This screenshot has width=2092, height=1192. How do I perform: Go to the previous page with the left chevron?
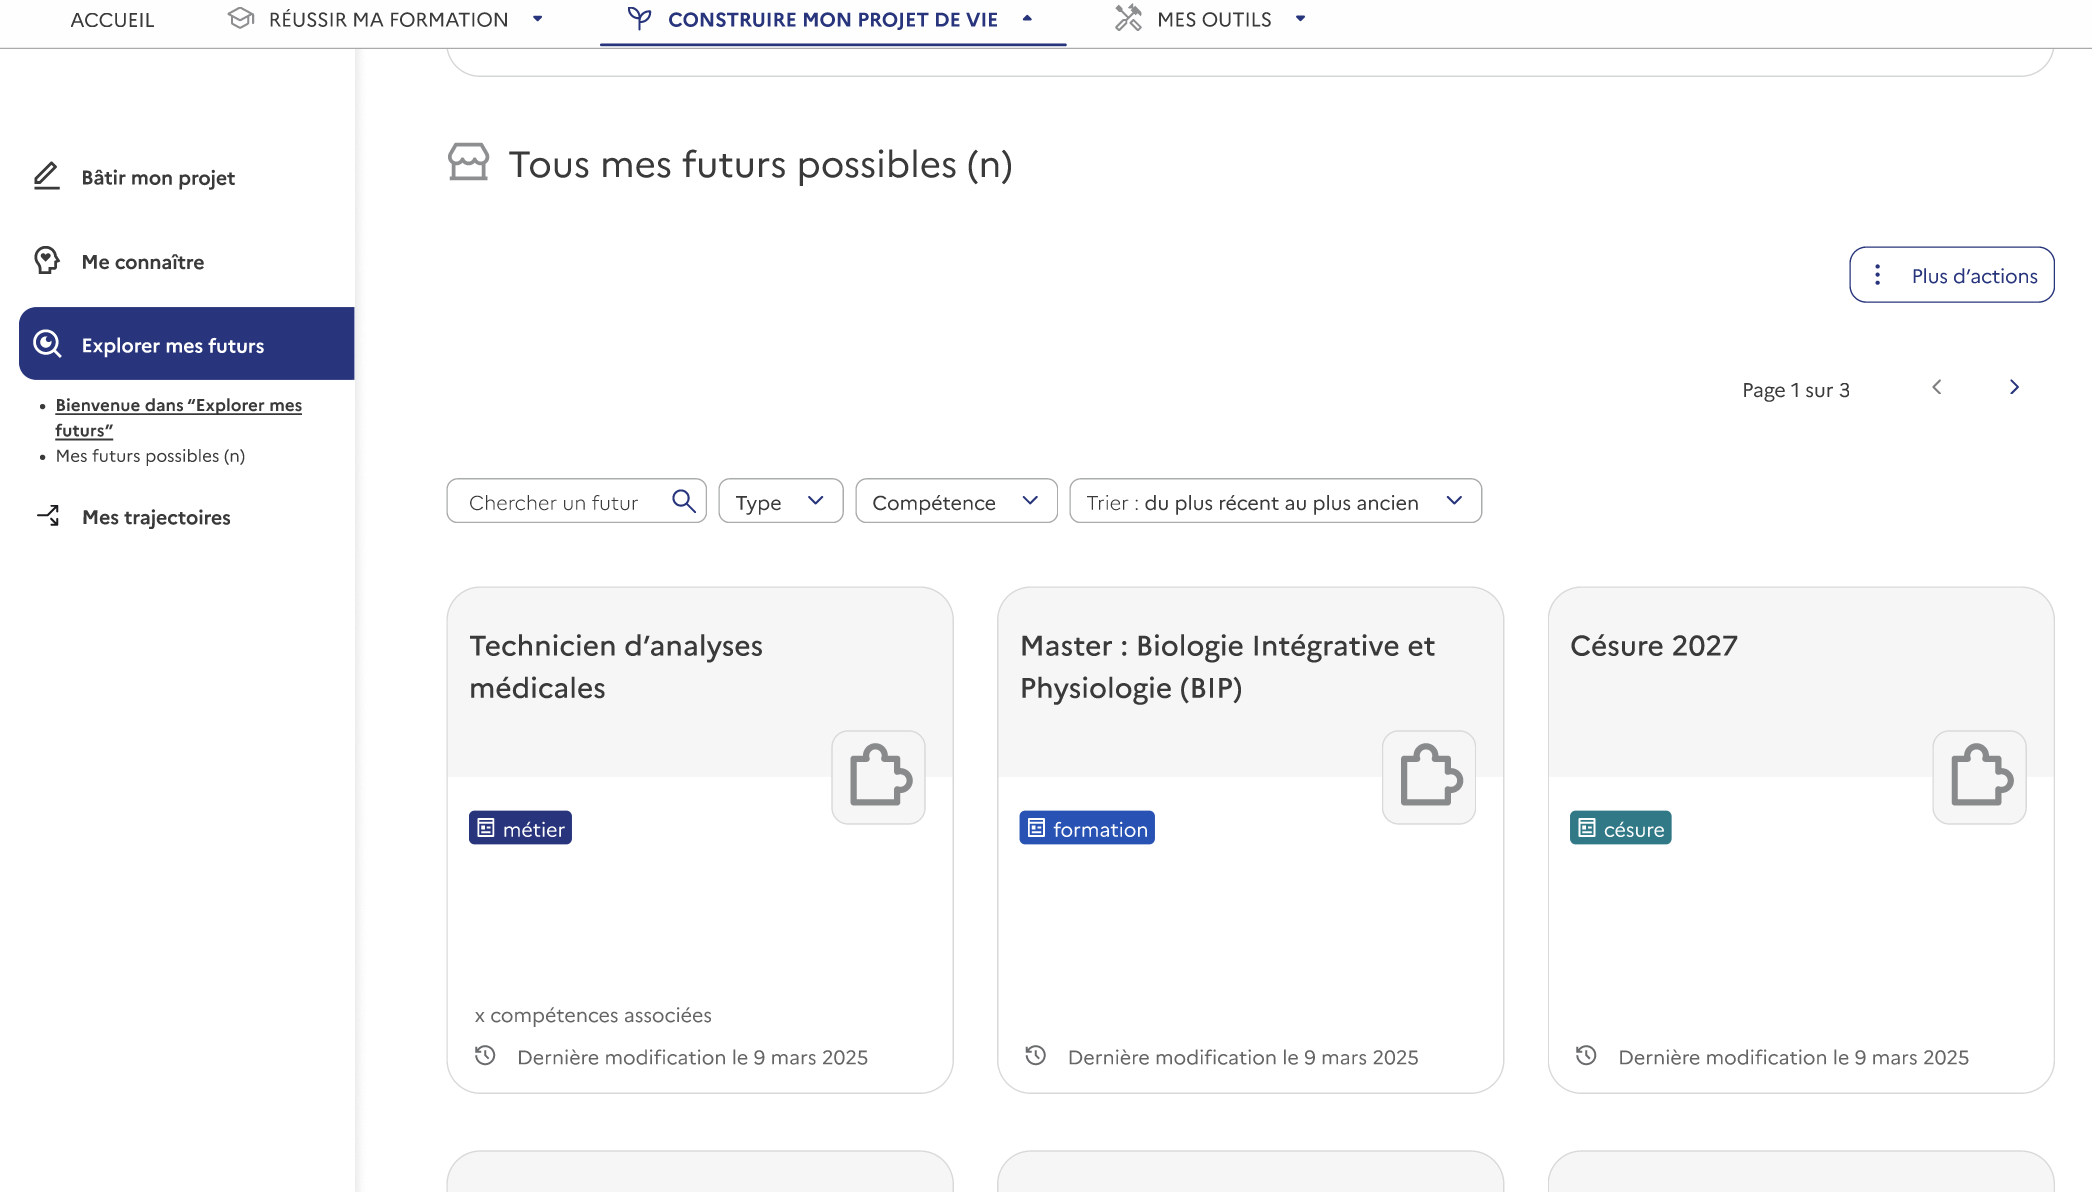pyautogui.click(x=1937, y=387)
